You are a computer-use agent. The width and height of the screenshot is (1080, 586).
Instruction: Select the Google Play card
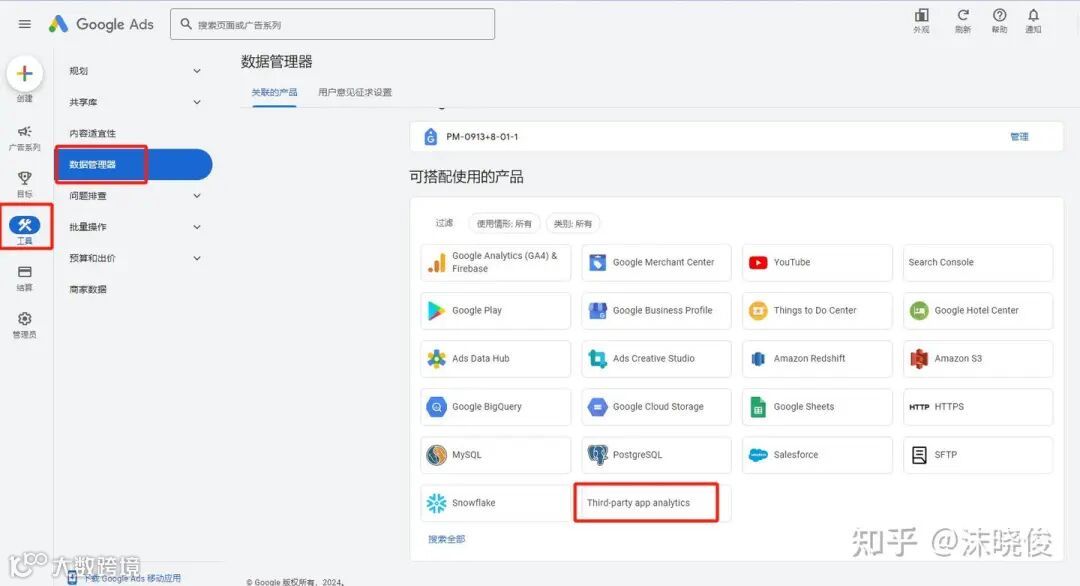click(x=496, y=311)
